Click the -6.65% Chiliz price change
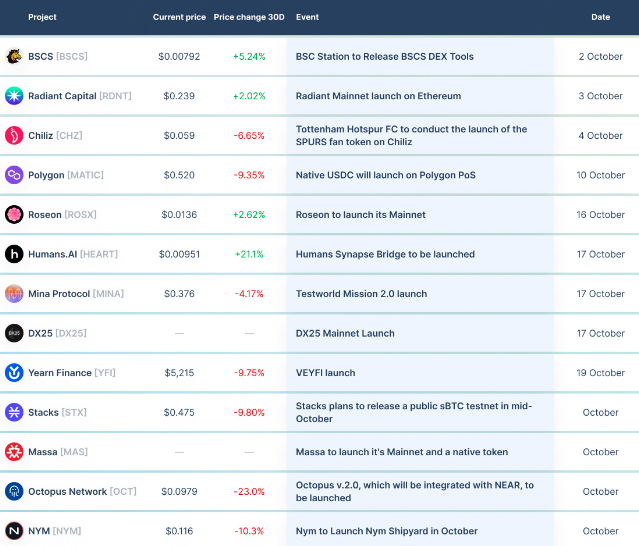Image resolution: width=639 pixels, height=546 pixels. click(x=249, y=135)
